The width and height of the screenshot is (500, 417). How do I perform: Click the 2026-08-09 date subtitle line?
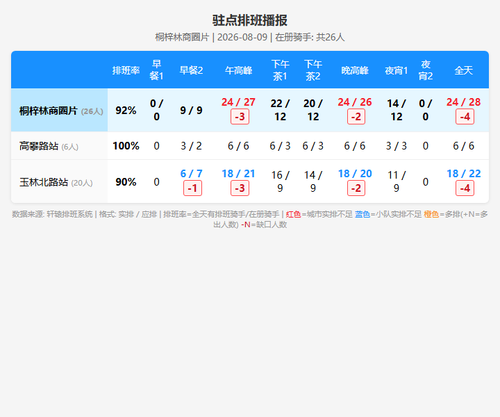250,37
